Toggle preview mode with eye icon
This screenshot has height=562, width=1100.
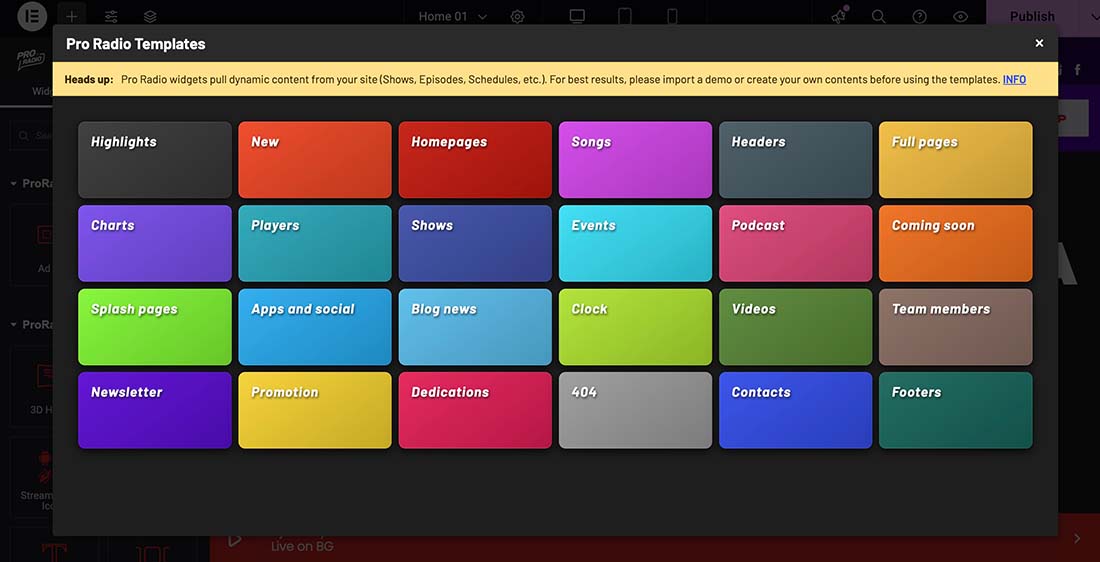pos(960,16)
